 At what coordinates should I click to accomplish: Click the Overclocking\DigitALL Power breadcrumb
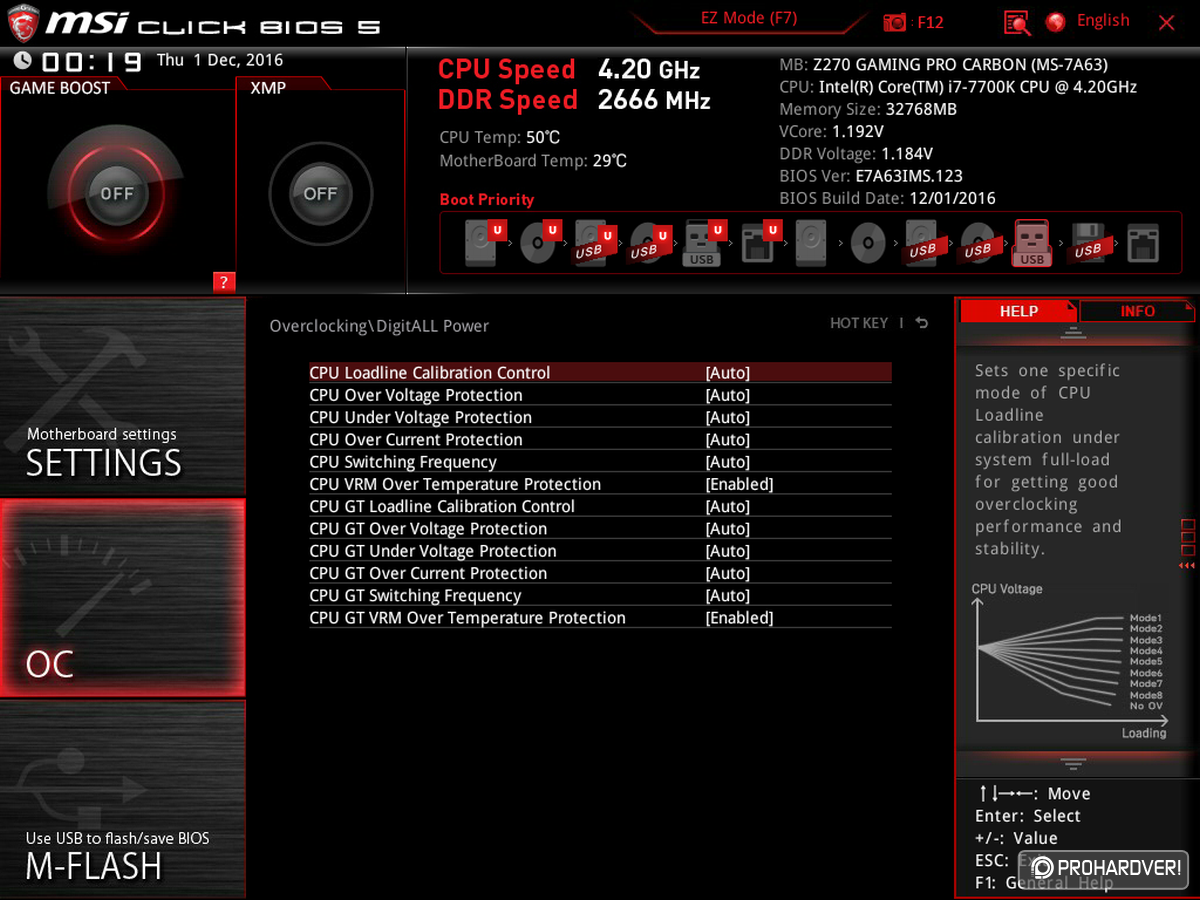coord(379,326)
